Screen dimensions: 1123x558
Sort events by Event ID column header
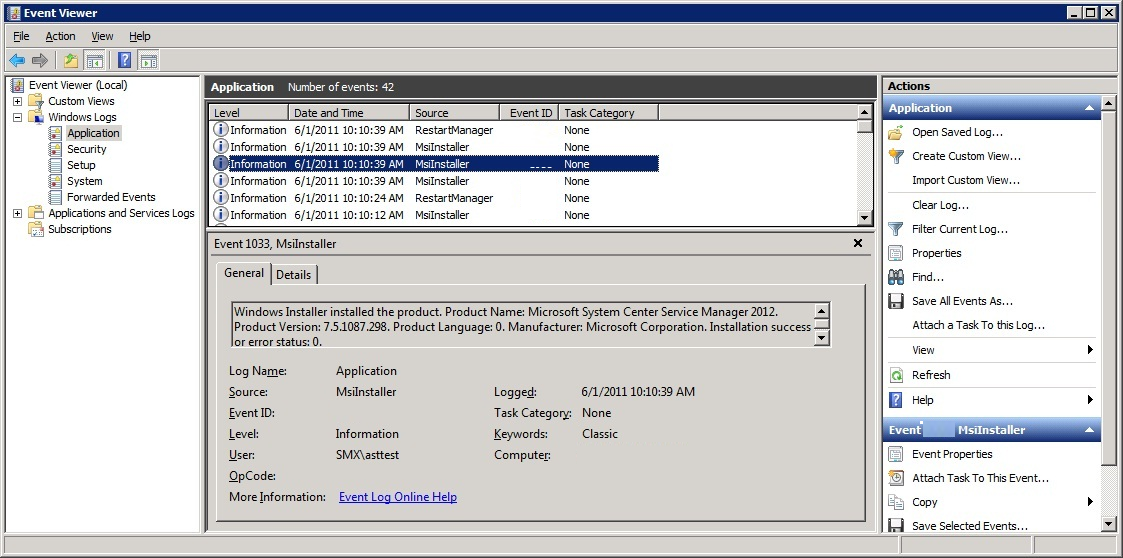tap(529, 112)
